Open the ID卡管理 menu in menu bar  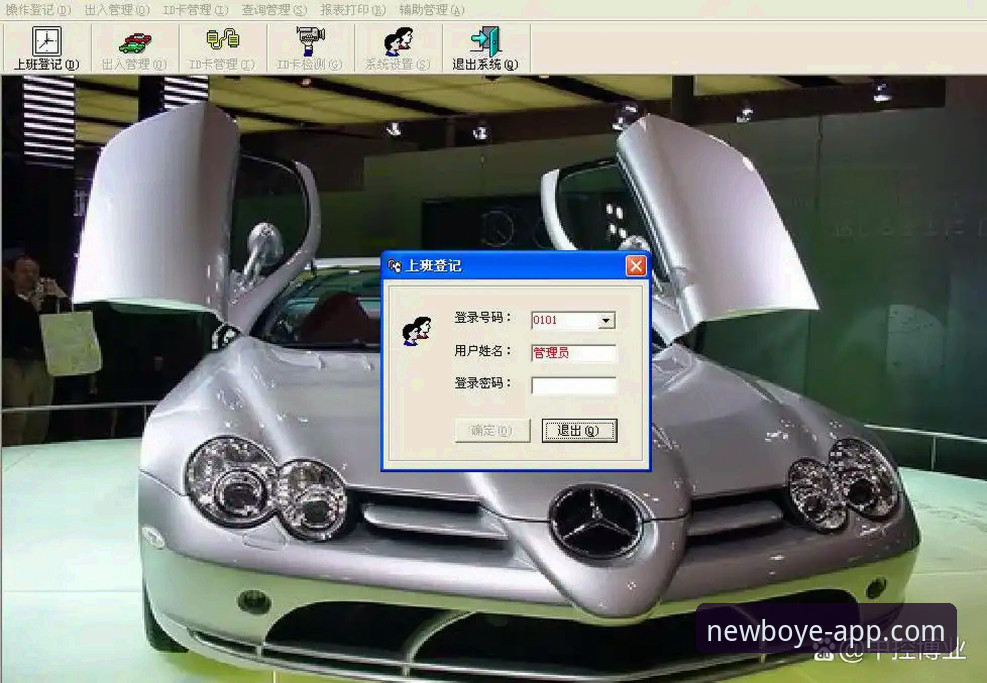coord(195,10)
